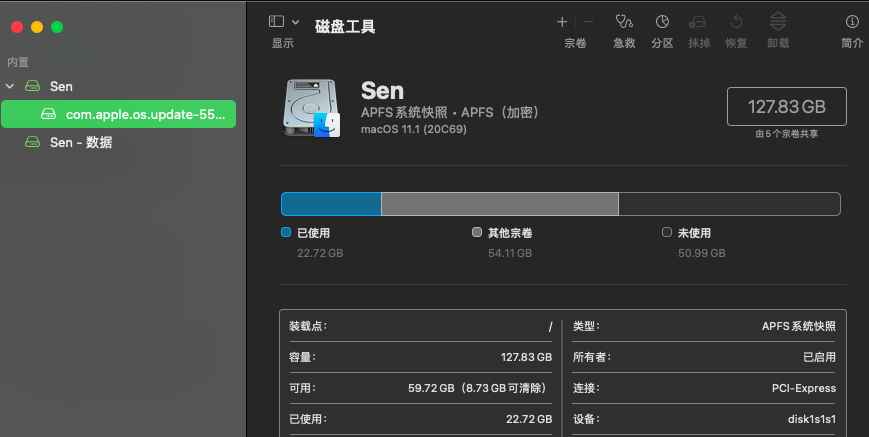This screenshot has width=869, height=437.
Task: Remove volume with the minus icon
Action: point(588,21)
